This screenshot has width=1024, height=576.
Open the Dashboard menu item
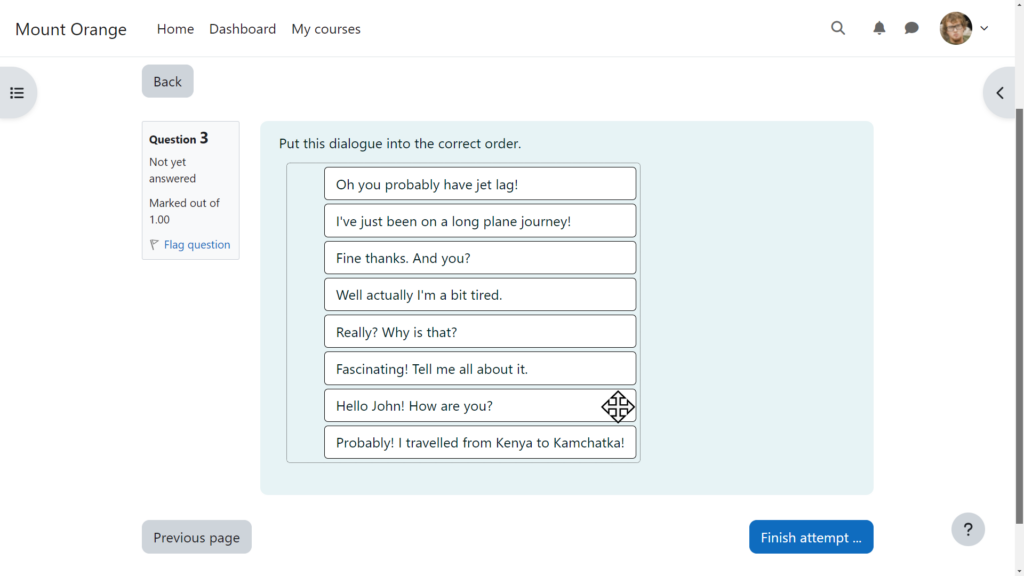[x=242, y=29]
